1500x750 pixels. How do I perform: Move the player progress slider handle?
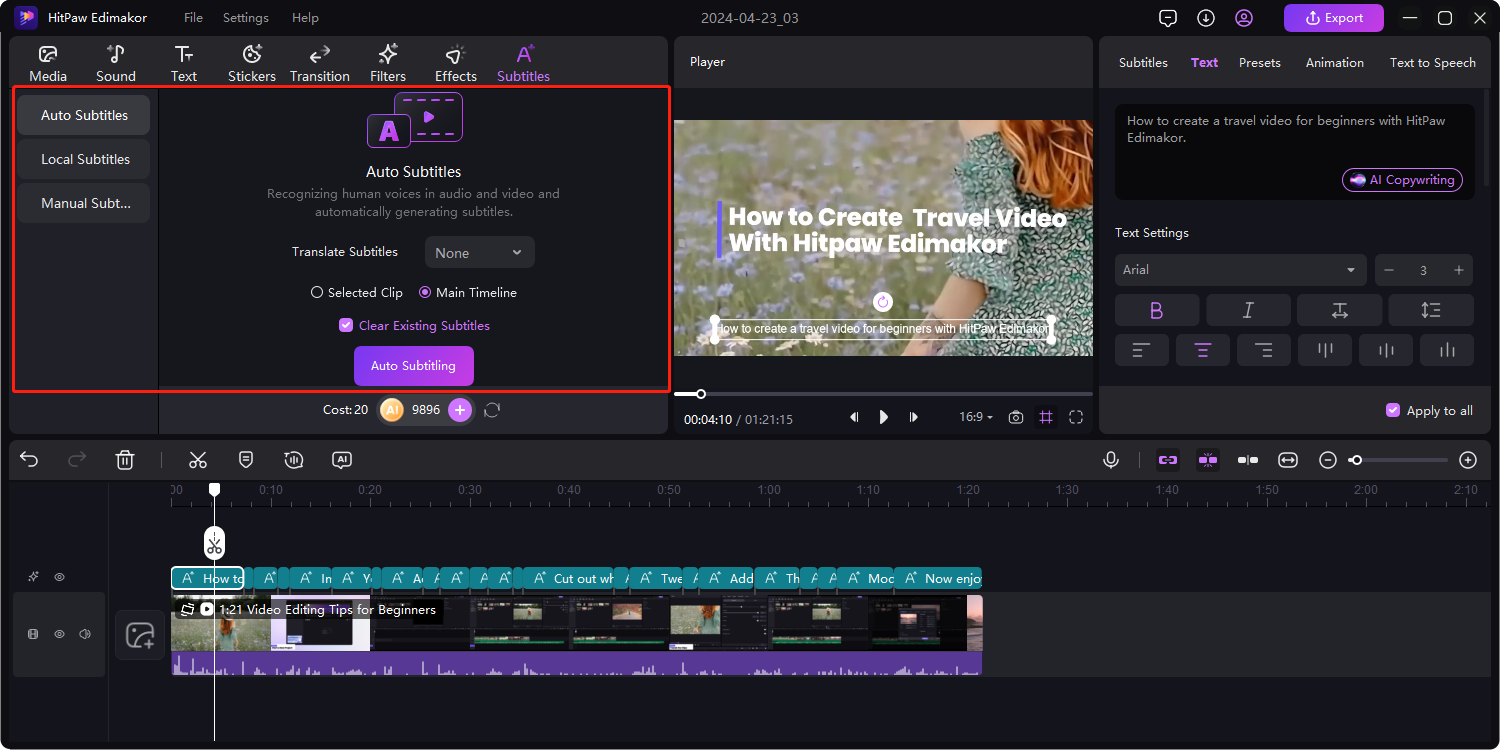pos(701,394)
